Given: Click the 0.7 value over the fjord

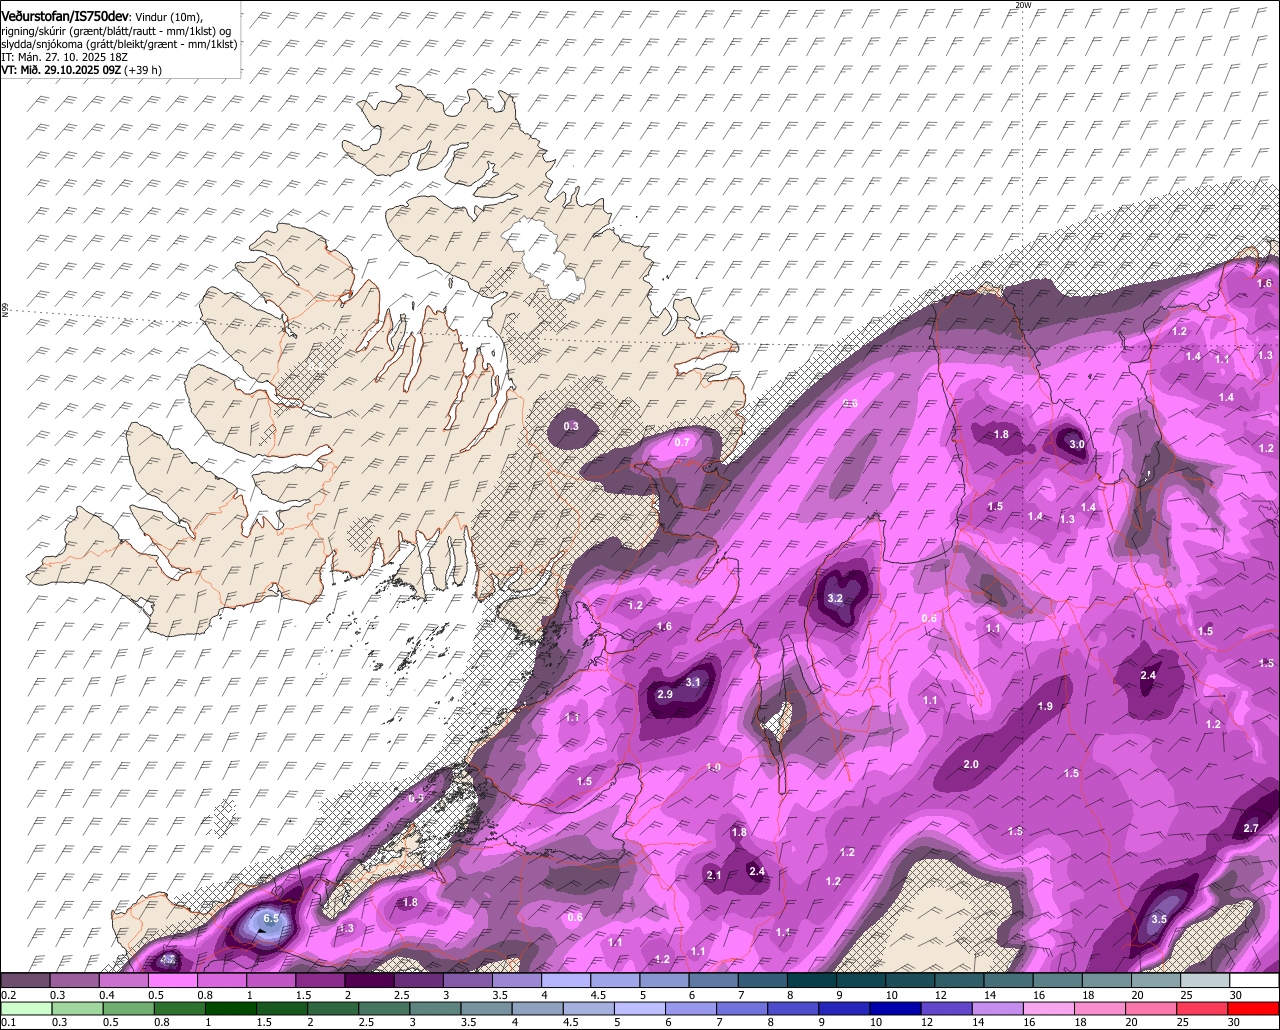Looking at the screenshot, I should [x=682, y=442].
